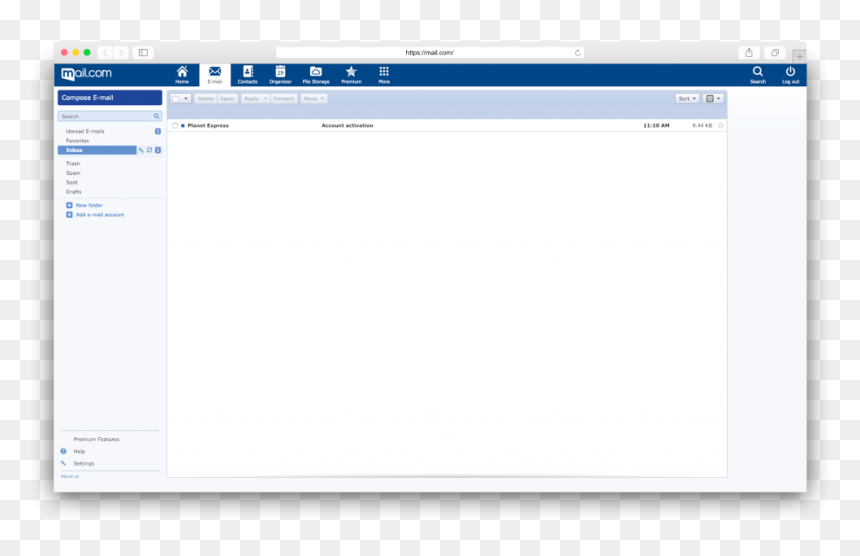Click the Search magnifier in top bar
This screenshot has height=556, width=860.
pos(757,75)
